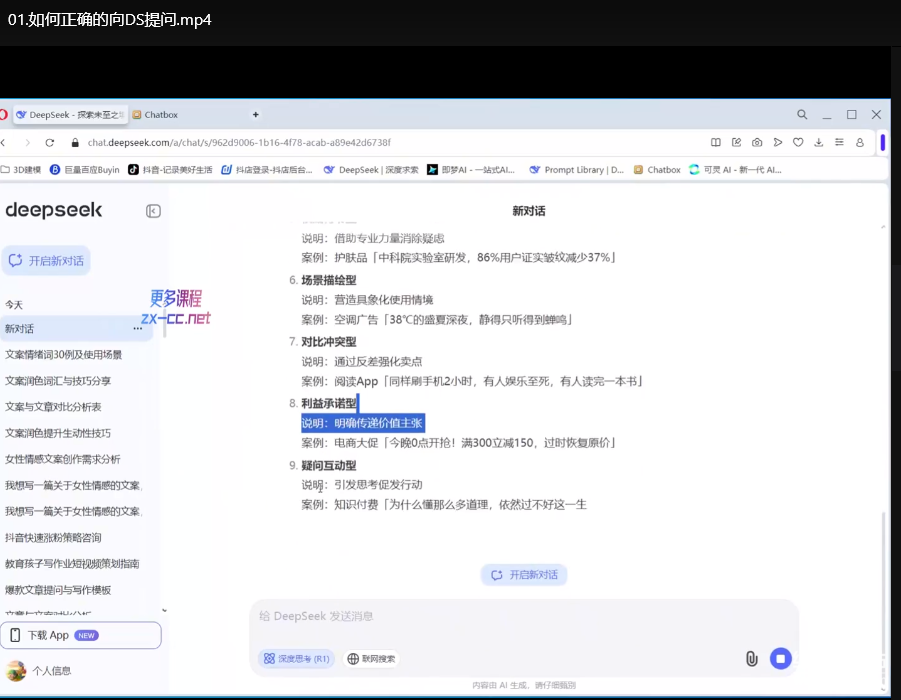Click the 今天 label in sidebar
The height and width of the screenshot is (700, 901).
(14, 305)
